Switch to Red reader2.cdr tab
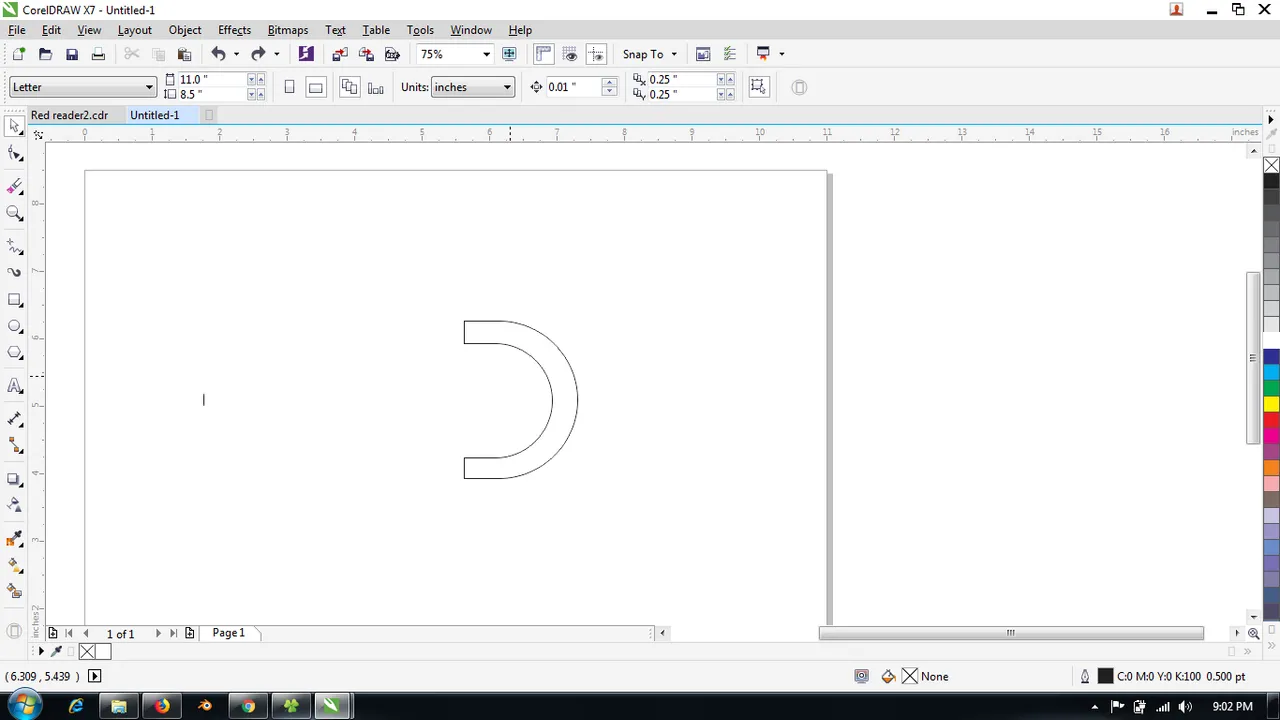This screenshot has width=1280, height=720. 69,115
